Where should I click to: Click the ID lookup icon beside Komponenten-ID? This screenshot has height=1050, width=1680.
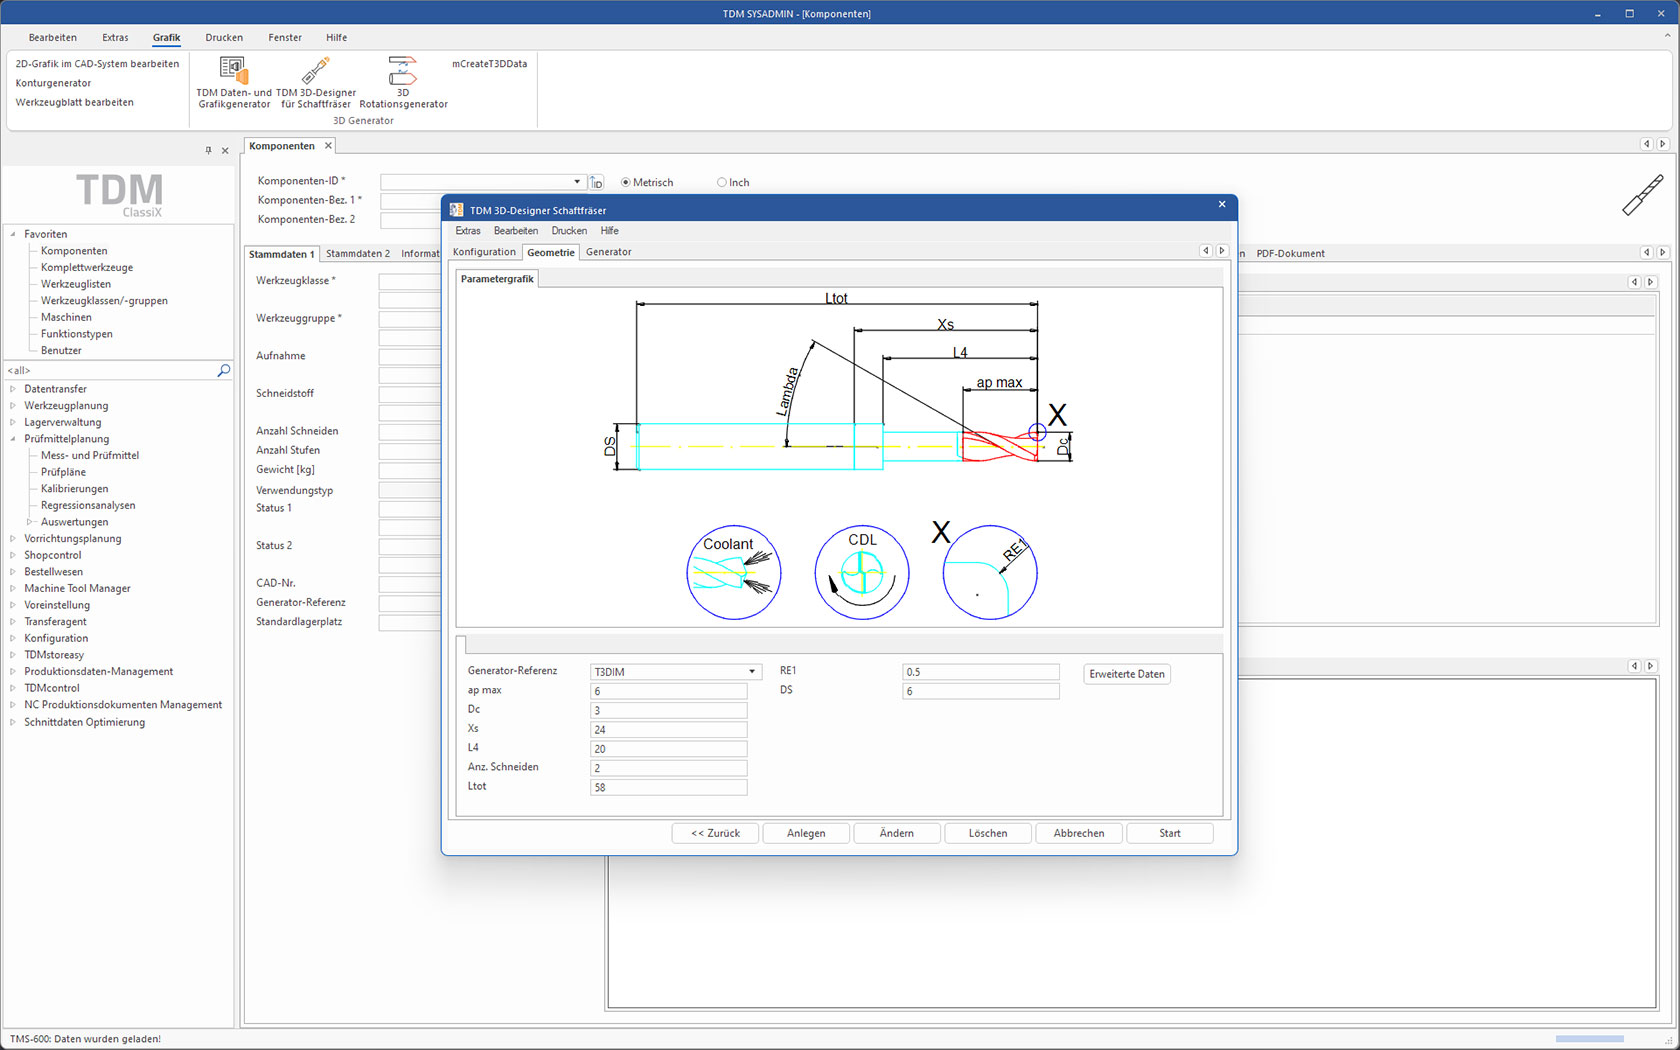596,182
